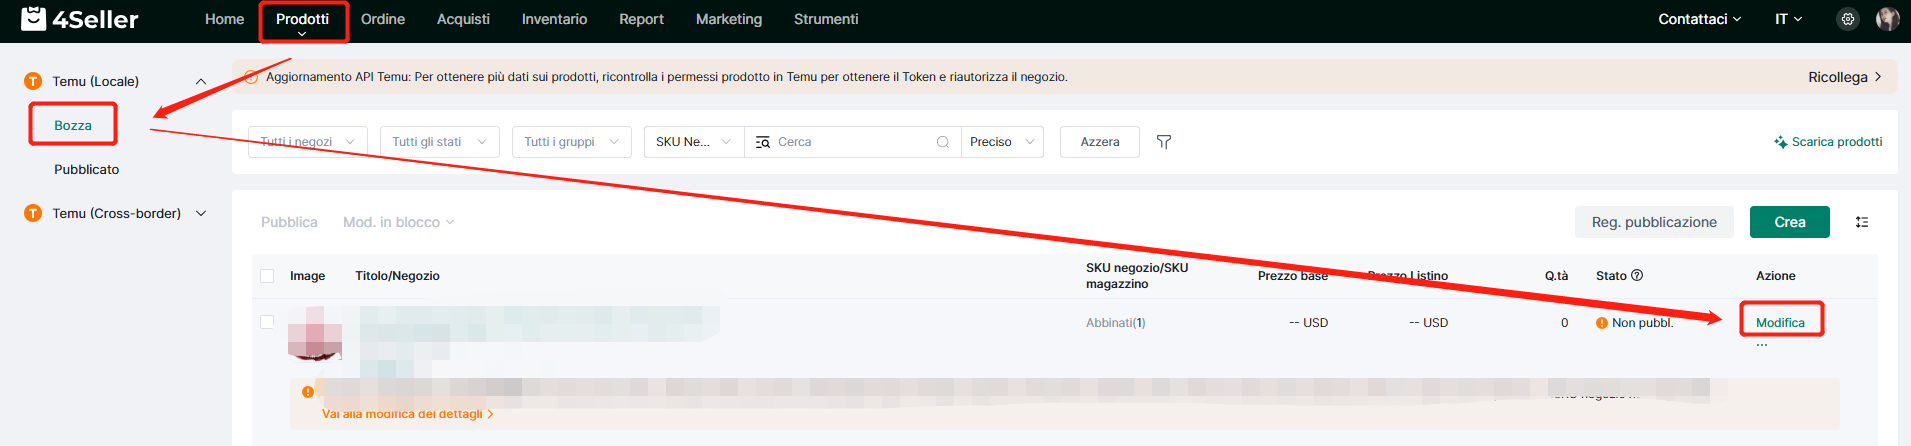Click the search-type icon beside Cerca

763,142
